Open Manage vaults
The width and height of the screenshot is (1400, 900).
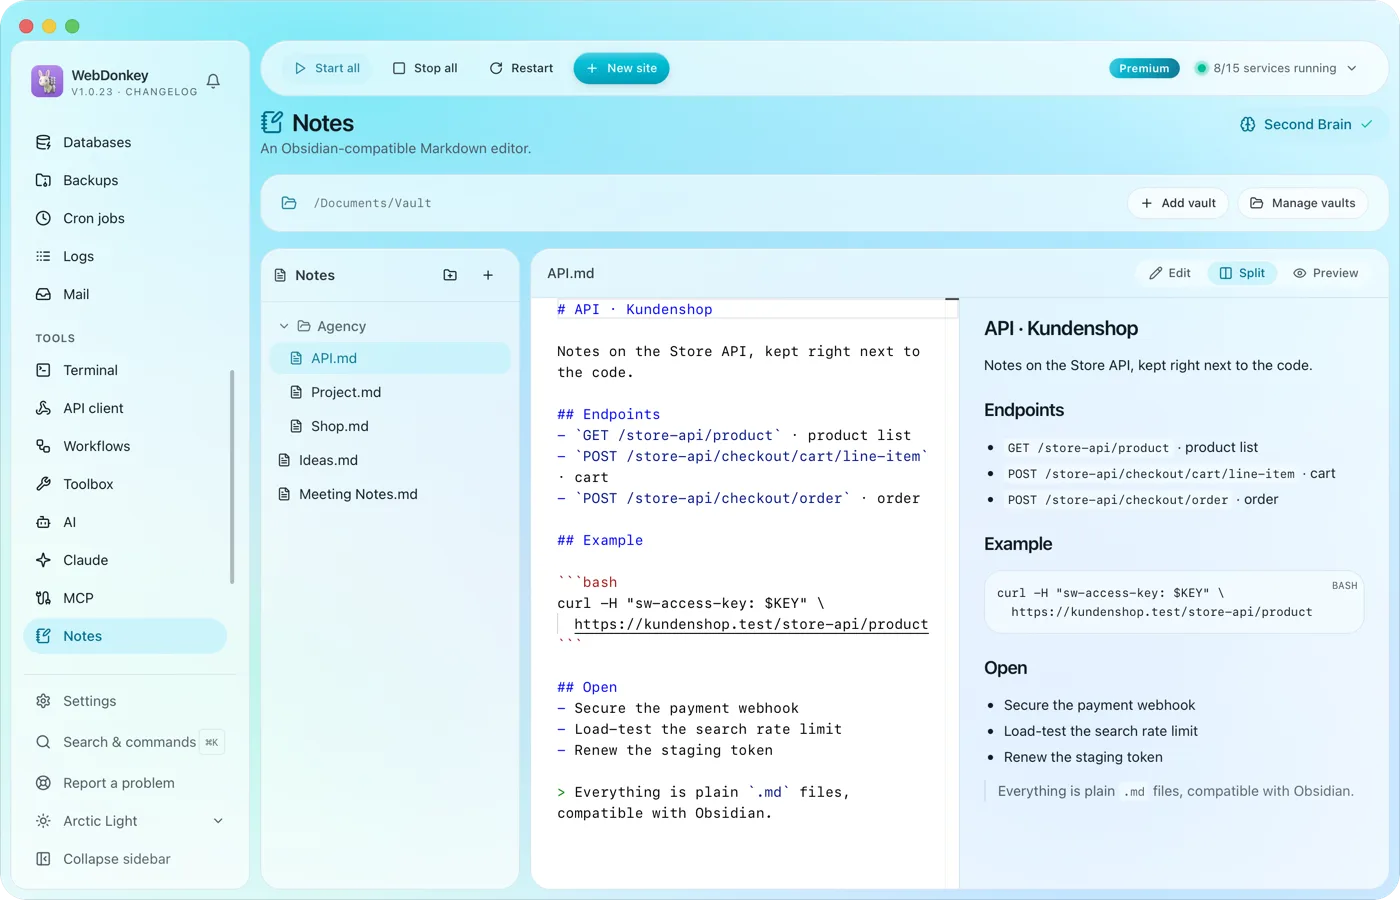click(x=1303, y=203)
